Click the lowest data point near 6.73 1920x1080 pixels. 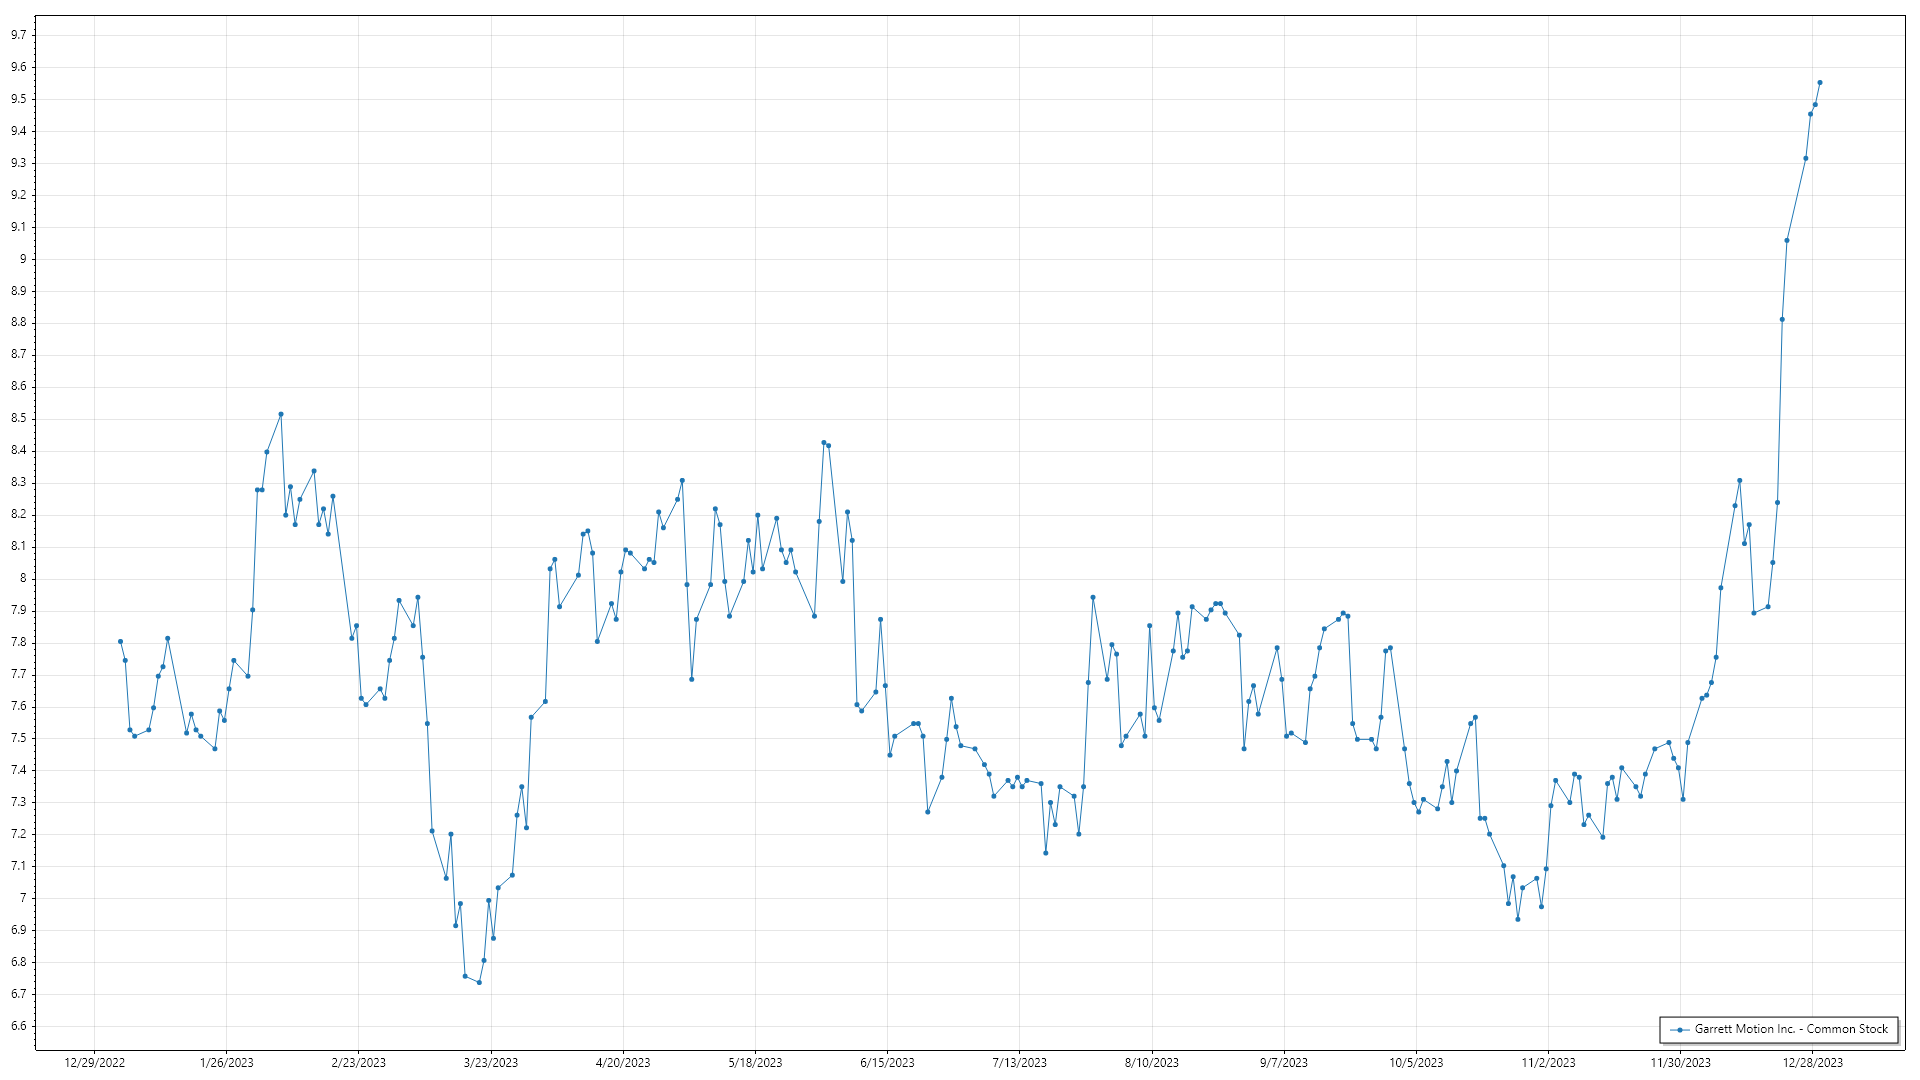coord(479,983)
